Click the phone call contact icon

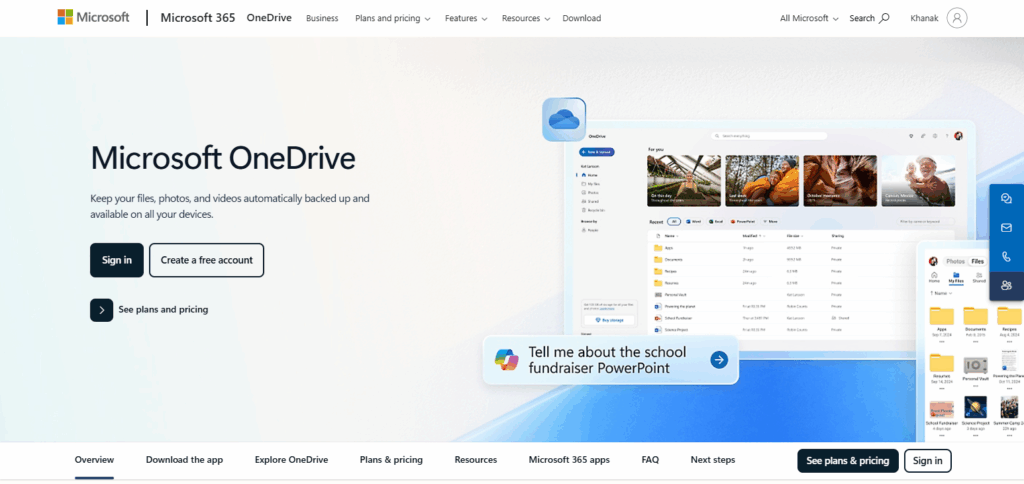tap(1006, 257)
